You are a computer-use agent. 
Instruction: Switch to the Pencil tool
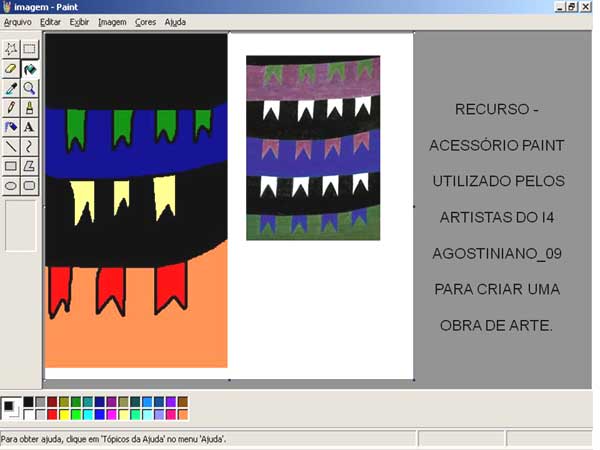(11, 108)
